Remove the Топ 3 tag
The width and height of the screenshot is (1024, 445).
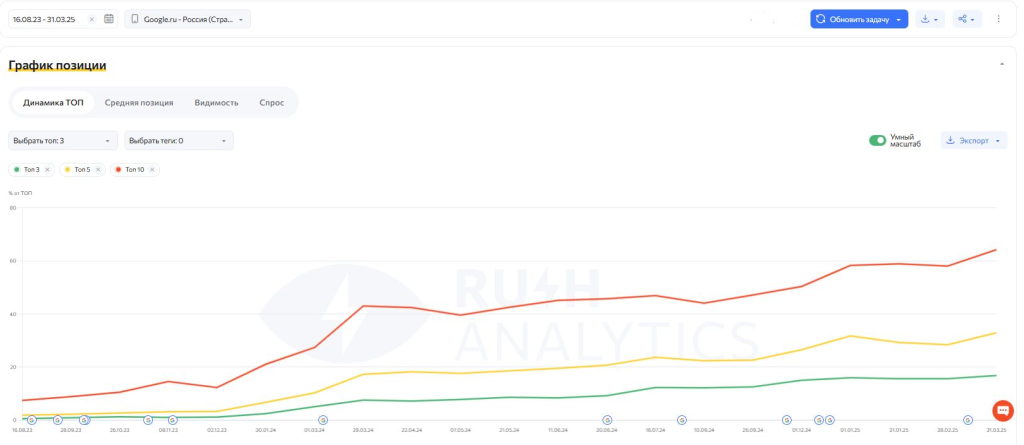coord(48,170)
